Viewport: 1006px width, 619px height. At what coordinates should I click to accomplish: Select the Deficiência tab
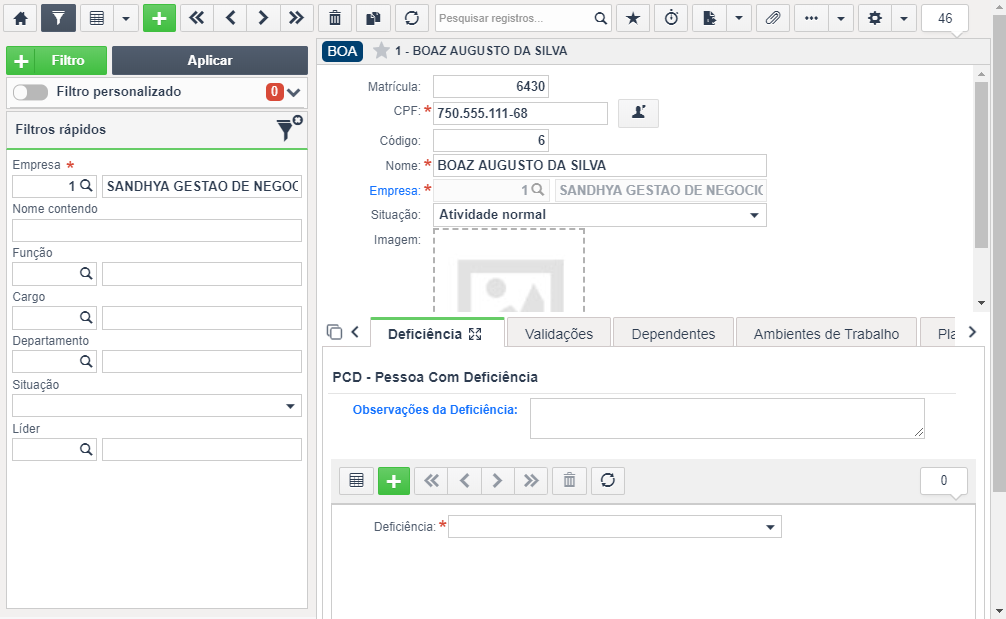click(425, 334)
